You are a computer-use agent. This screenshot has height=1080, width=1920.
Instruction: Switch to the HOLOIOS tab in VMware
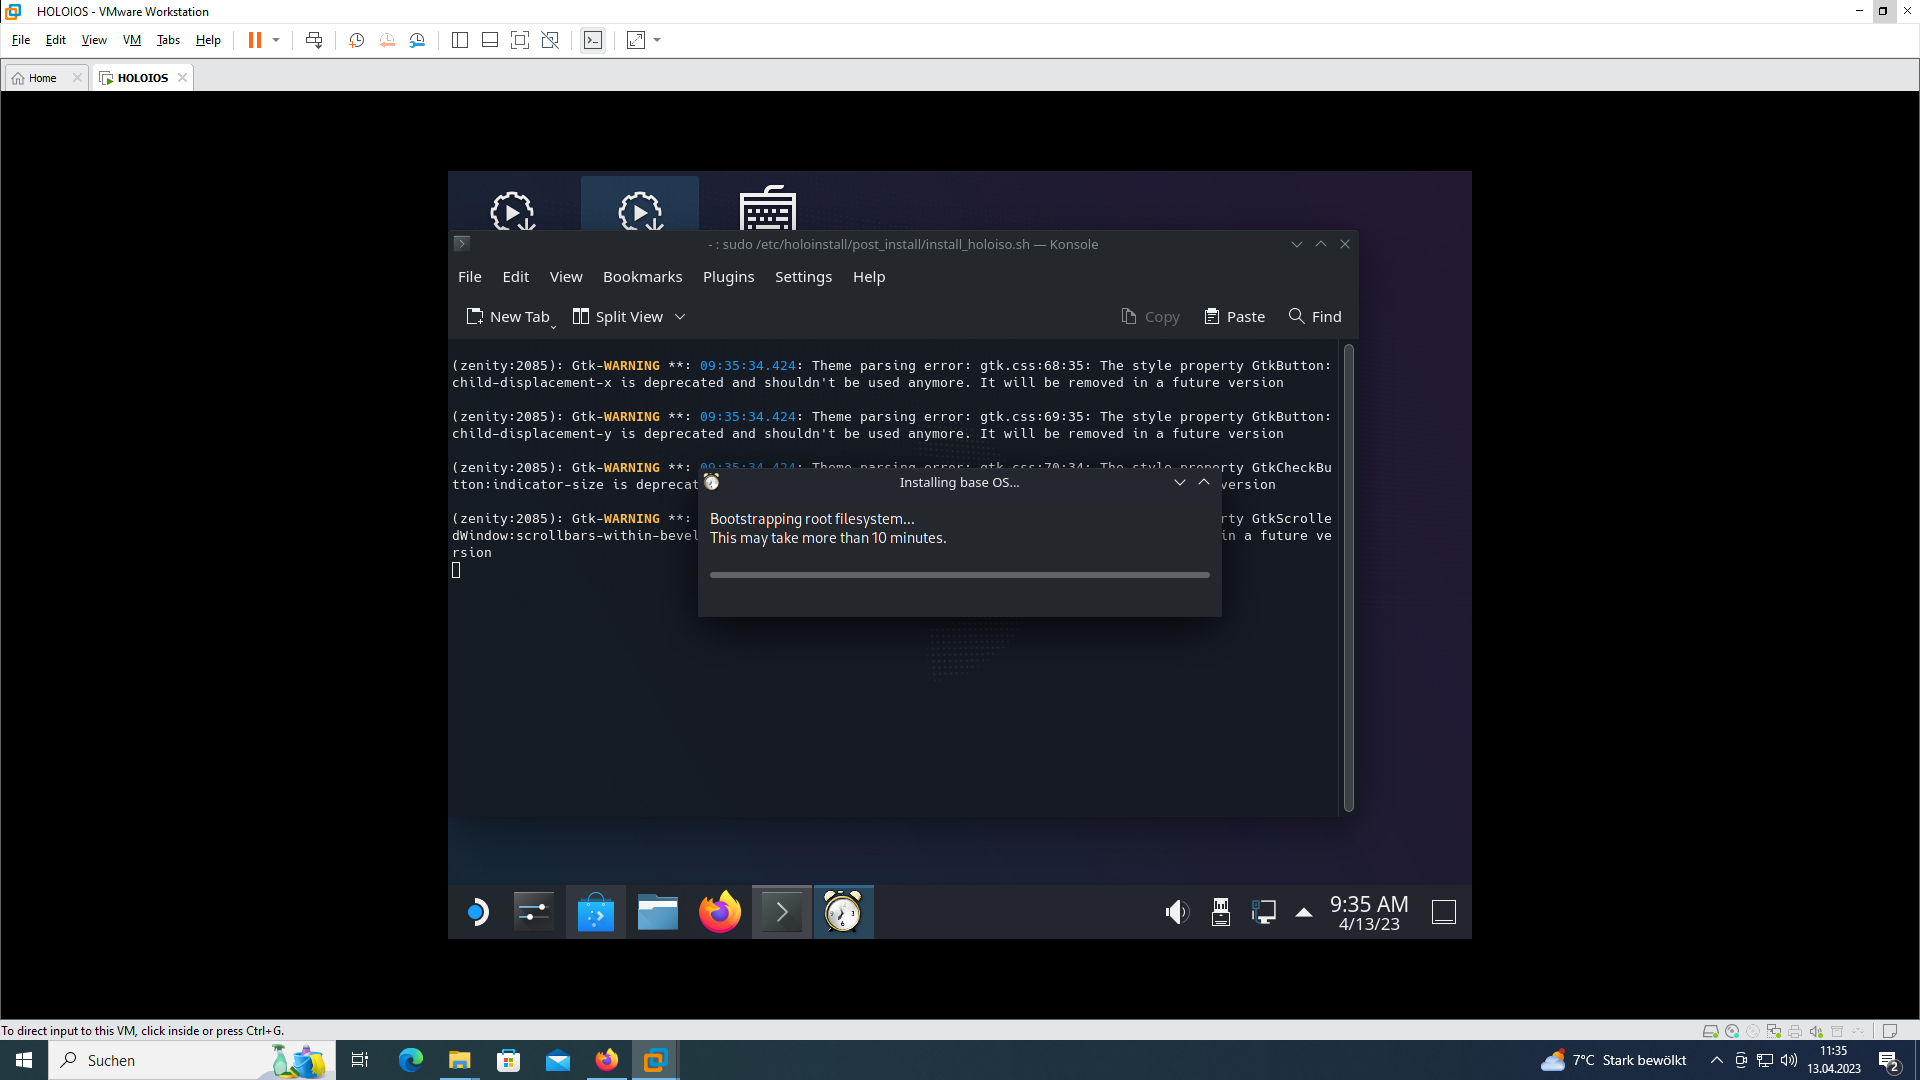(x=141, y=77)
